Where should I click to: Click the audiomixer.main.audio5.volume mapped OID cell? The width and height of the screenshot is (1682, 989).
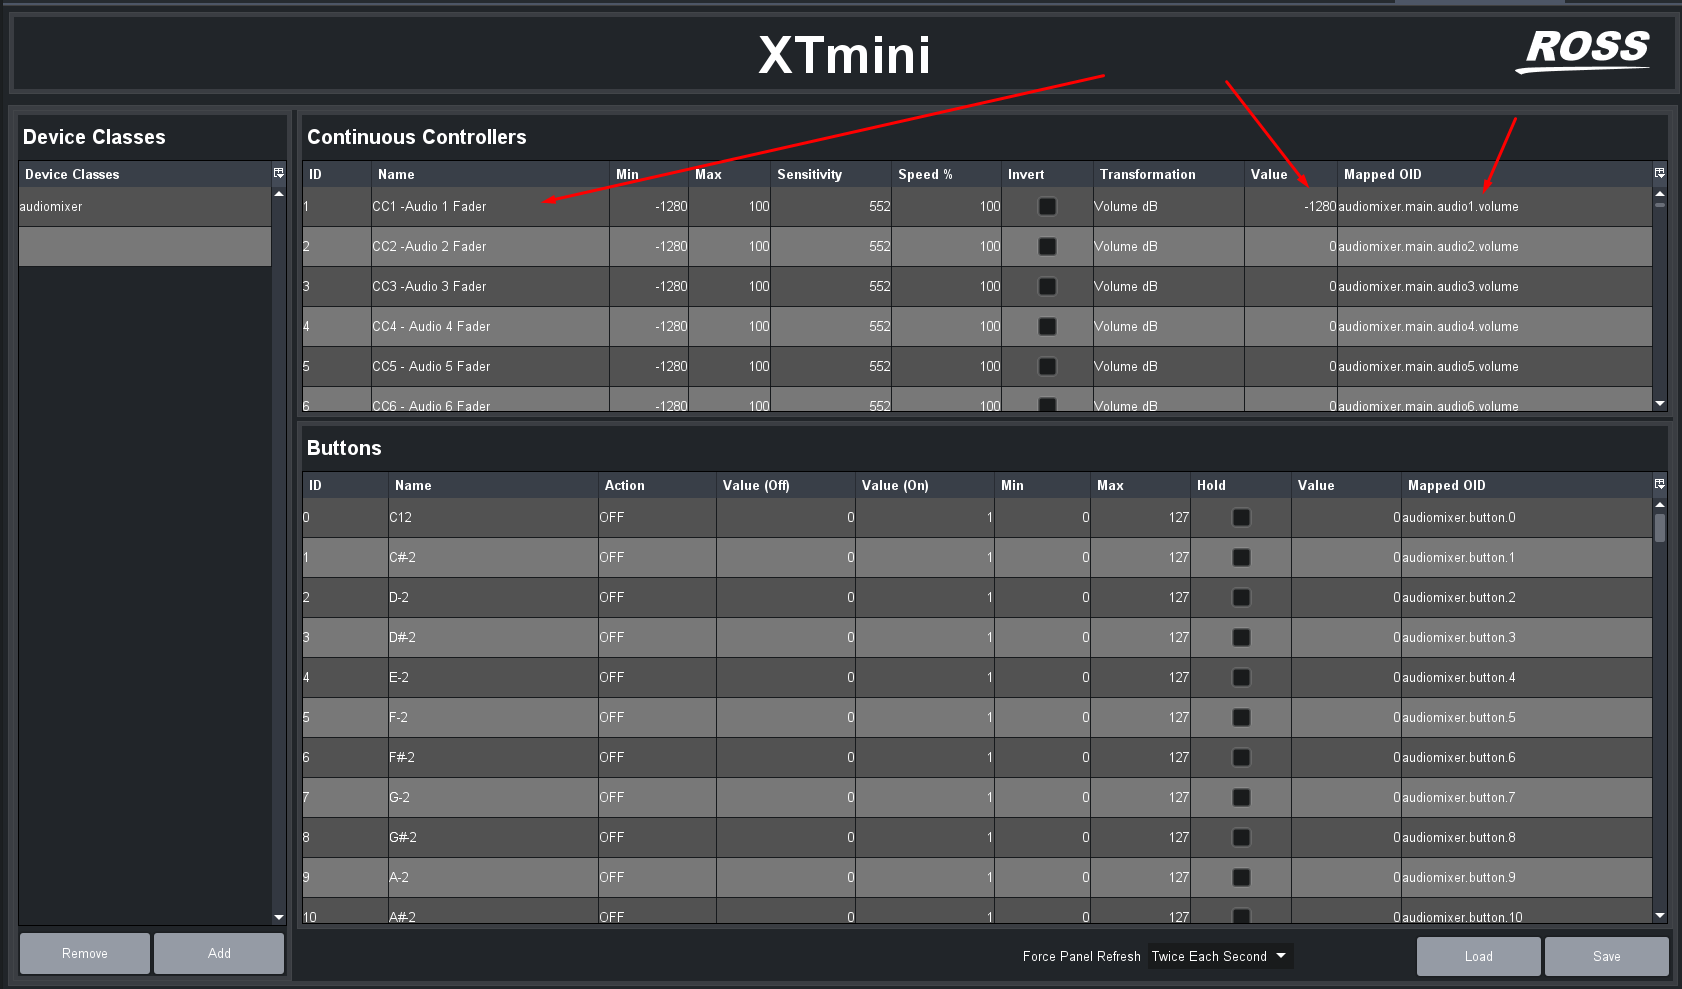tap(1495, 366)
